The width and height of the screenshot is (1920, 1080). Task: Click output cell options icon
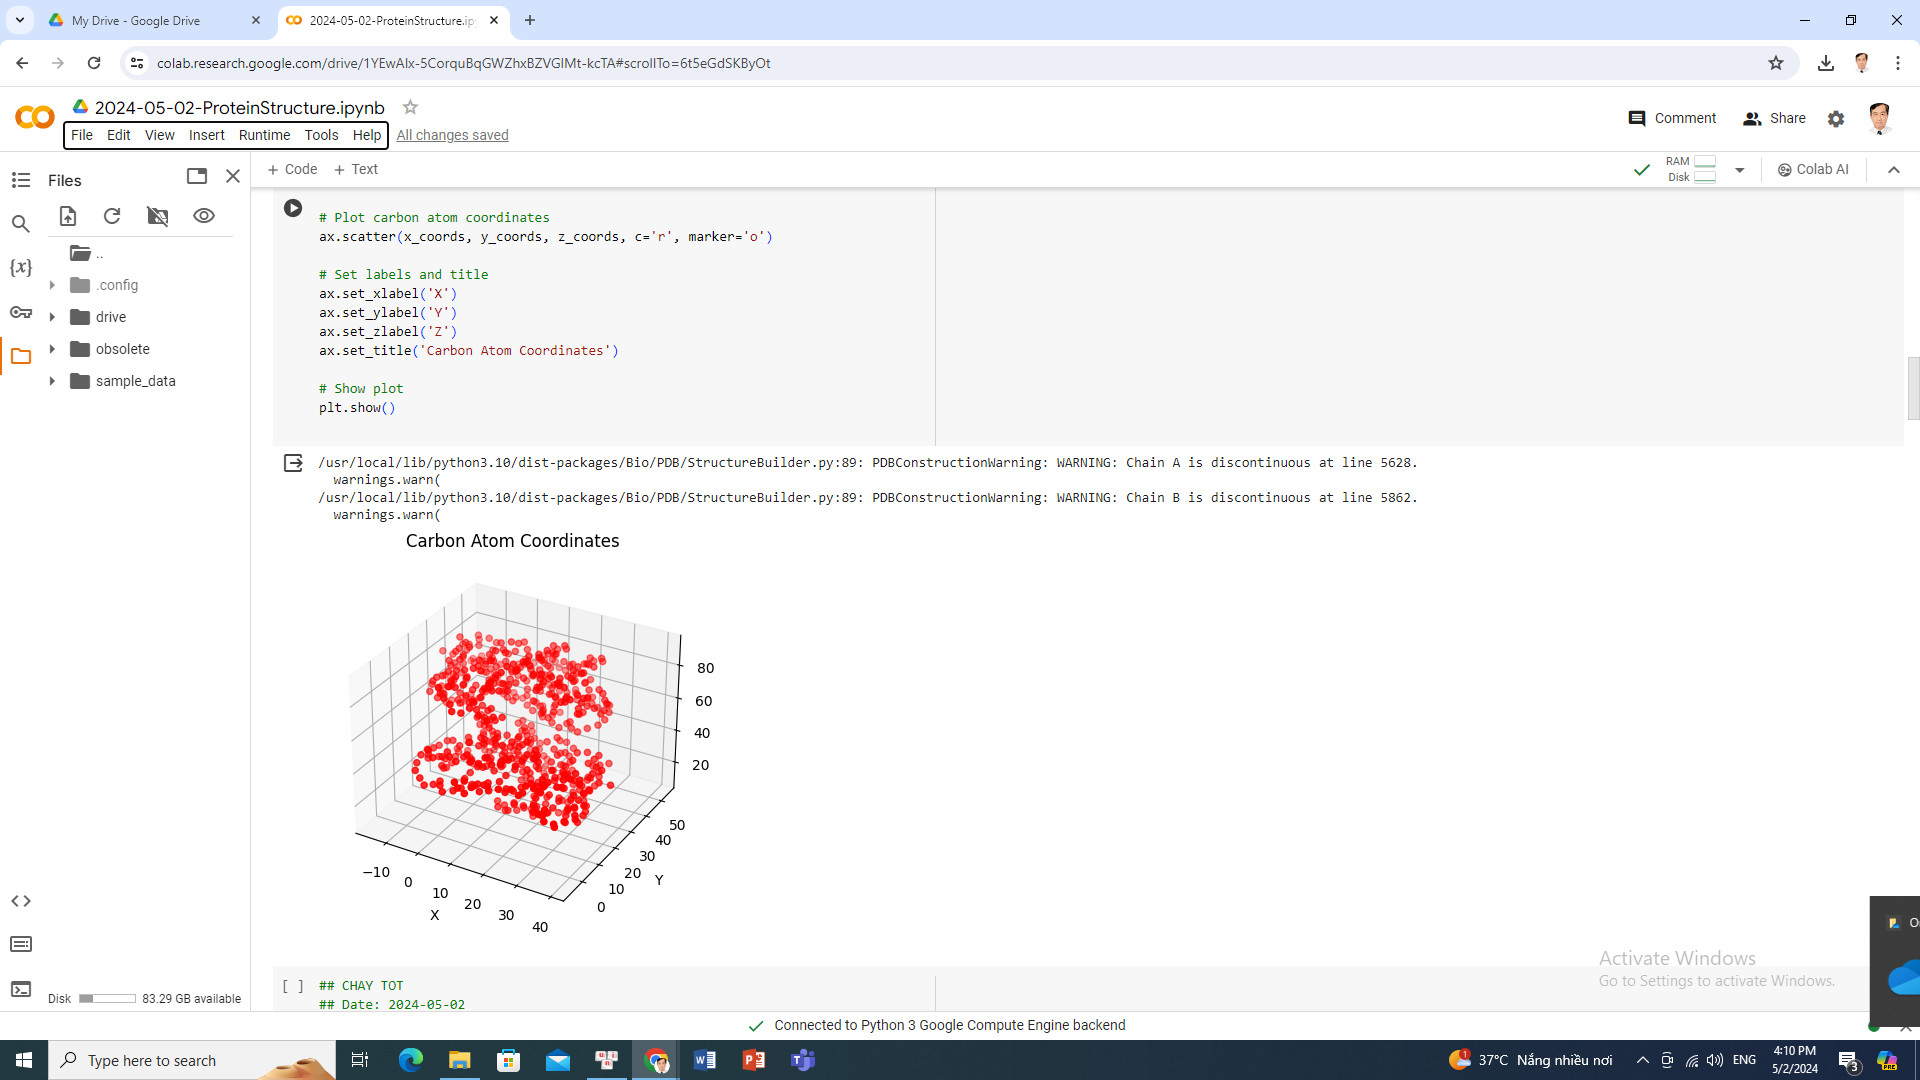pyautogui.click(x=293, y=463)
